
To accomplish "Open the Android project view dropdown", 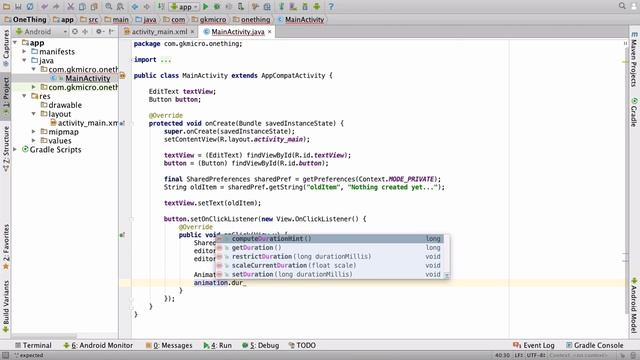I will click(x=41, y=31).
